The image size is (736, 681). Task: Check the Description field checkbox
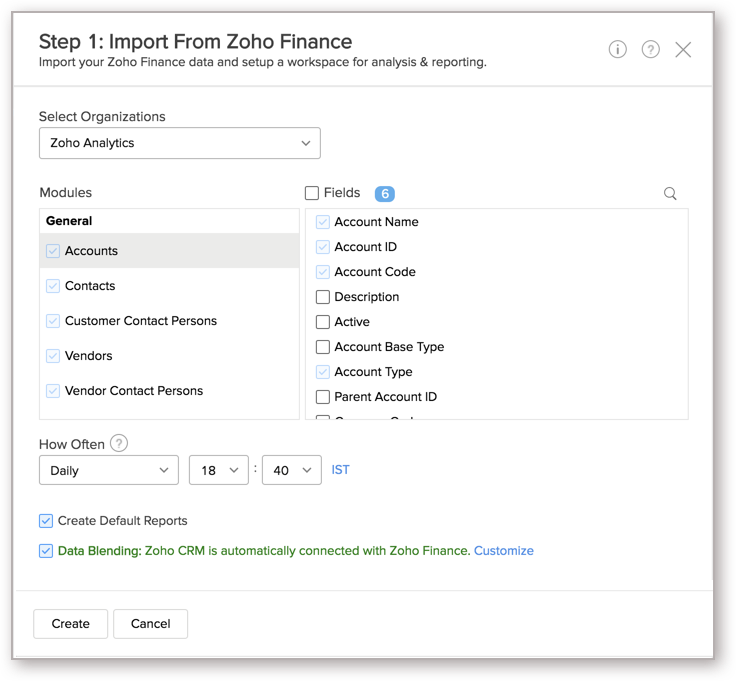coord(322,297)
